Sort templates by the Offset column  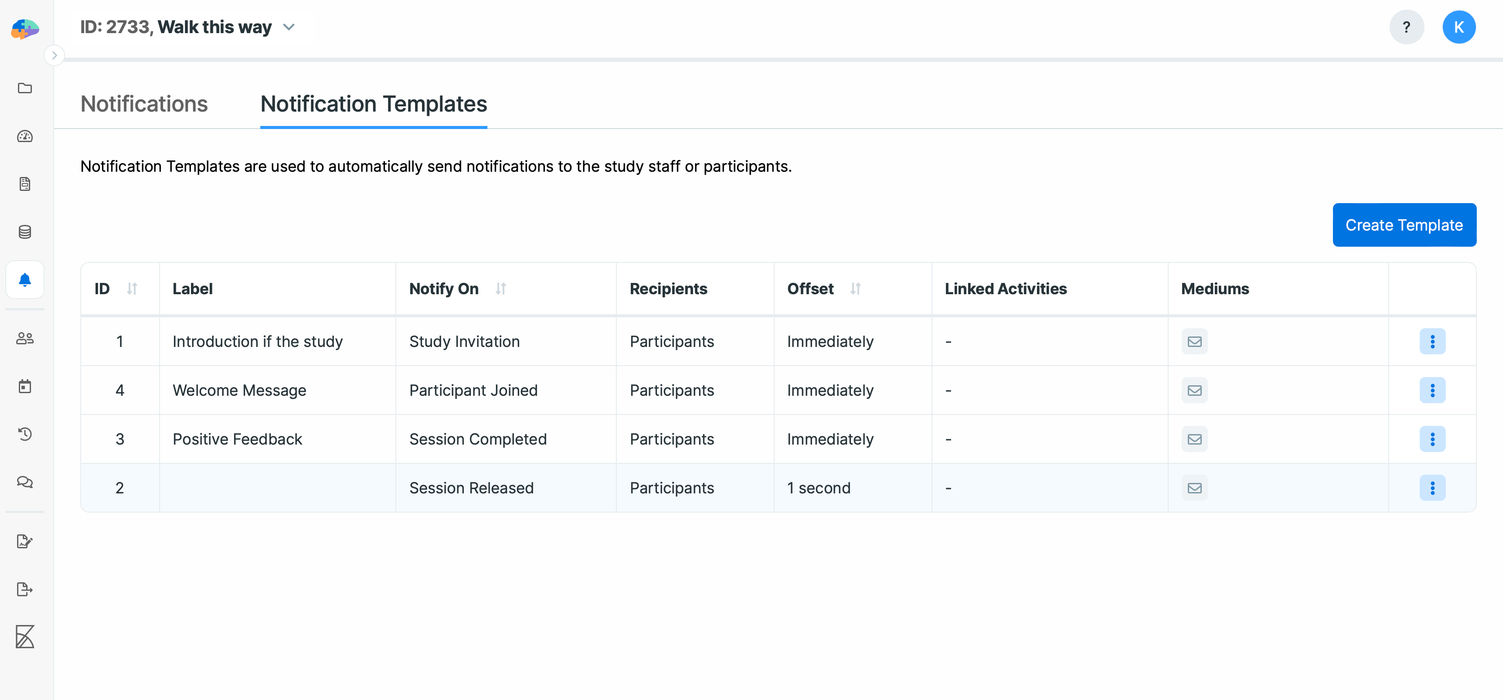855,289
